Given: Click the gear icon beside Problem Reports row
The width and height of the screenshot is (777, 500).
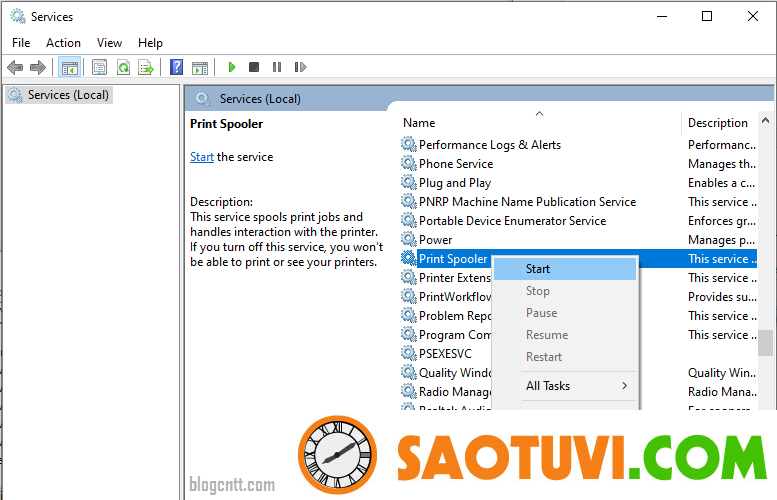Looking at the screenshot, I should tap(408, 315).
